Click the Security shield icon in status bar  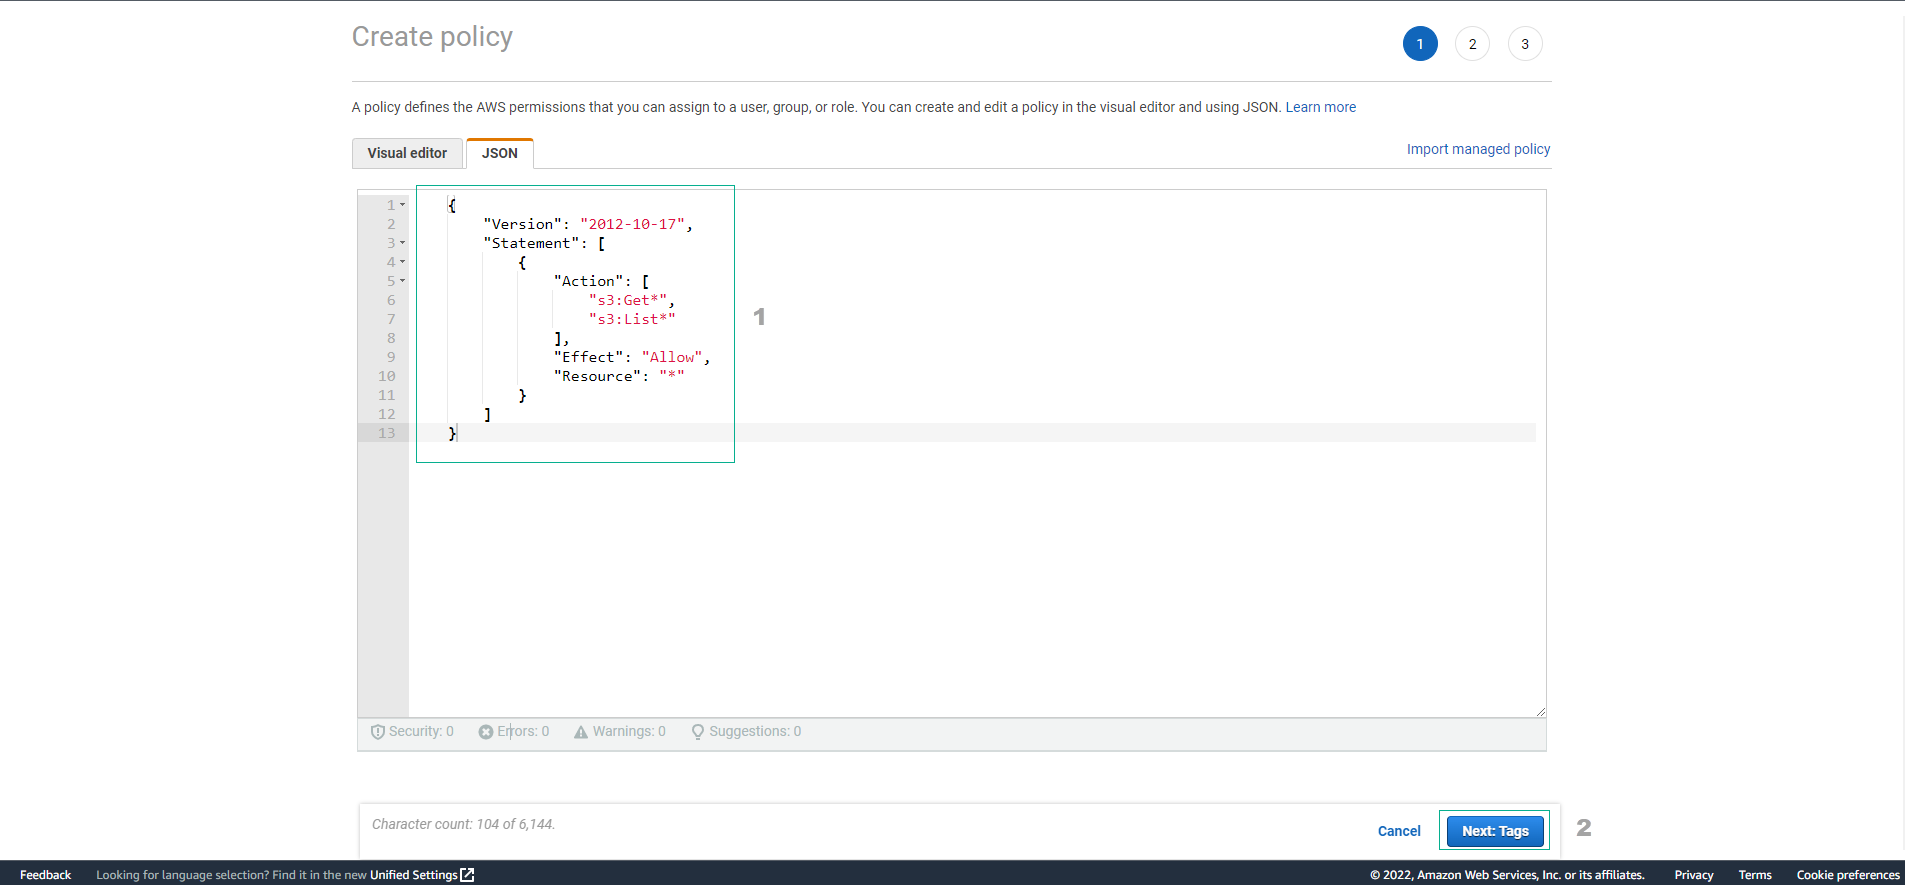[x=378, y=732]
